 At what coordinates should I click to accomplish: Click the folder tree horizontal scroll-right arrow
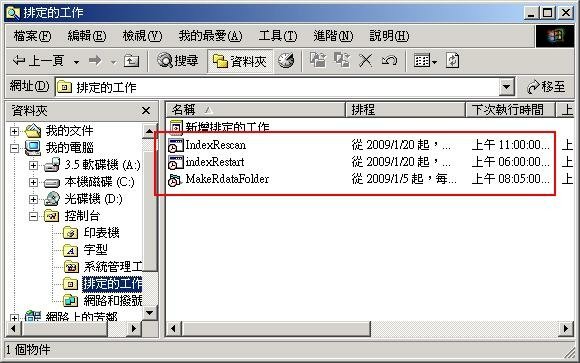[x=134, y=329]
